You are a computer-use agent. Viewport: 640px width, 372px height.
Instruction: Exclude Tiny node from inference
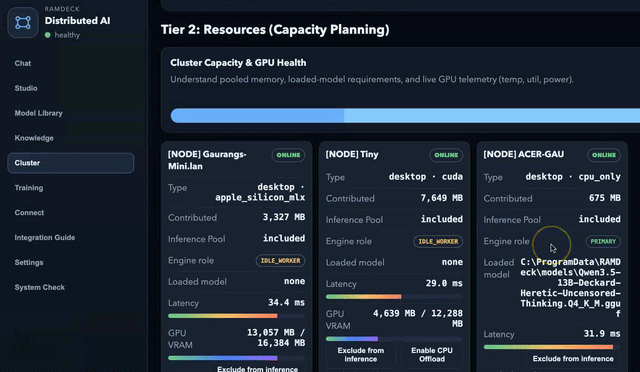[x=360, y=355]
